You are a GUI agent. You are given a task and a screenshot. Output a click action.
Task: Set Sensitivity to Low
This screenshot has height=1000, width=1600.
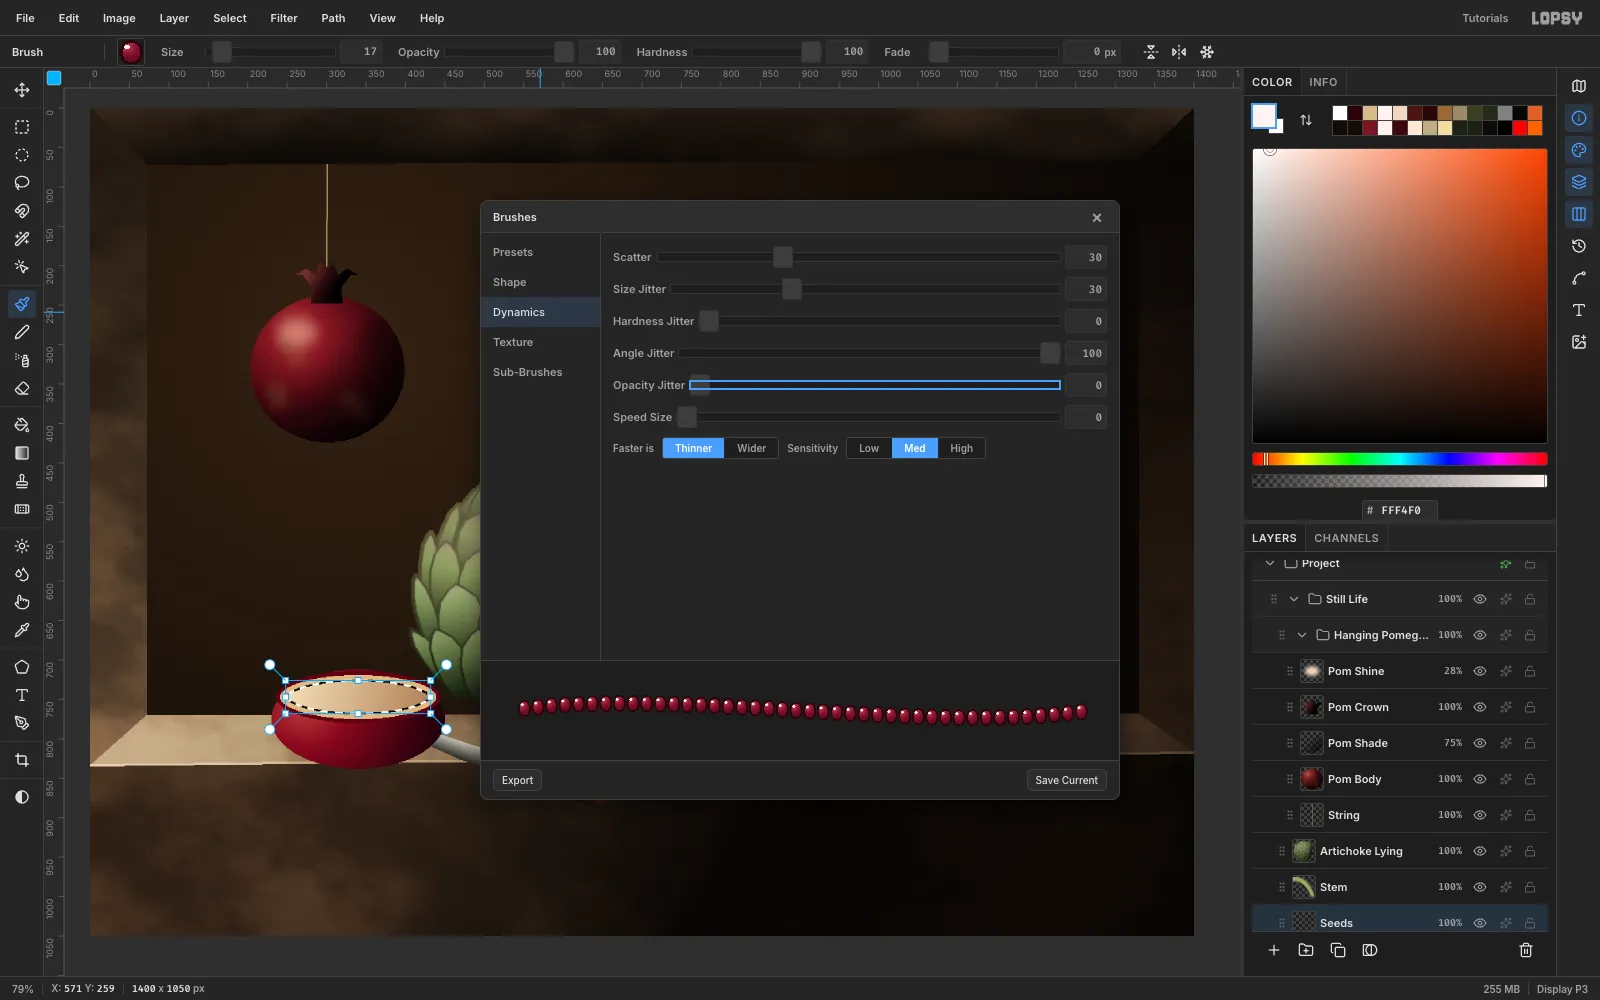[869, 448]
